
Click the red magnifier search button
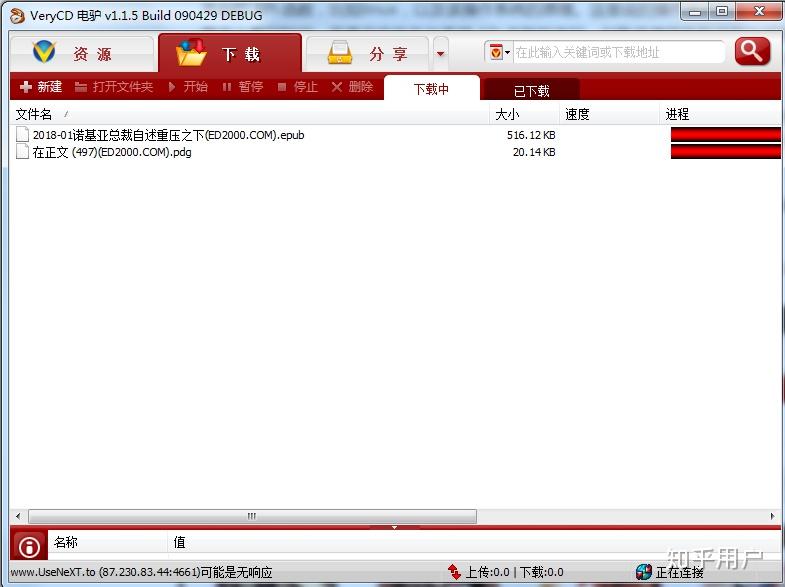pyautogui.click(x=752, y=51)
